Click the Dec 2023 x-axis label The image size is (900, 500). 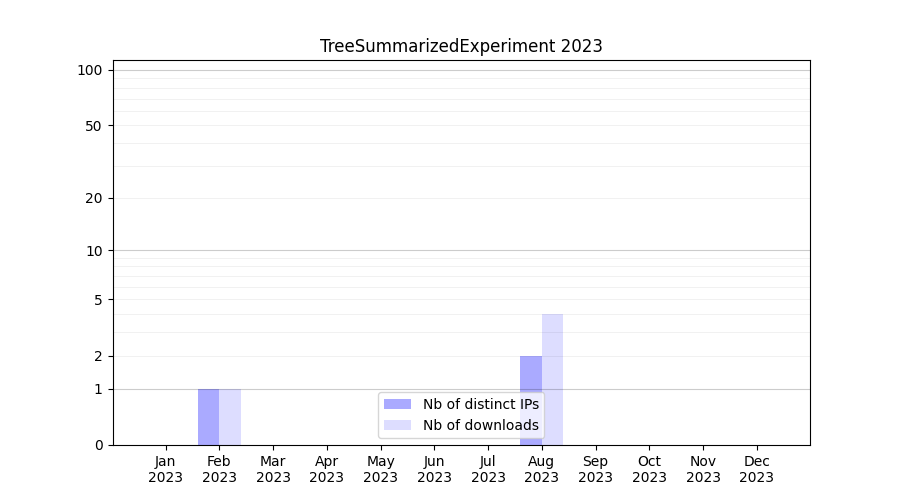coord(756,469)
